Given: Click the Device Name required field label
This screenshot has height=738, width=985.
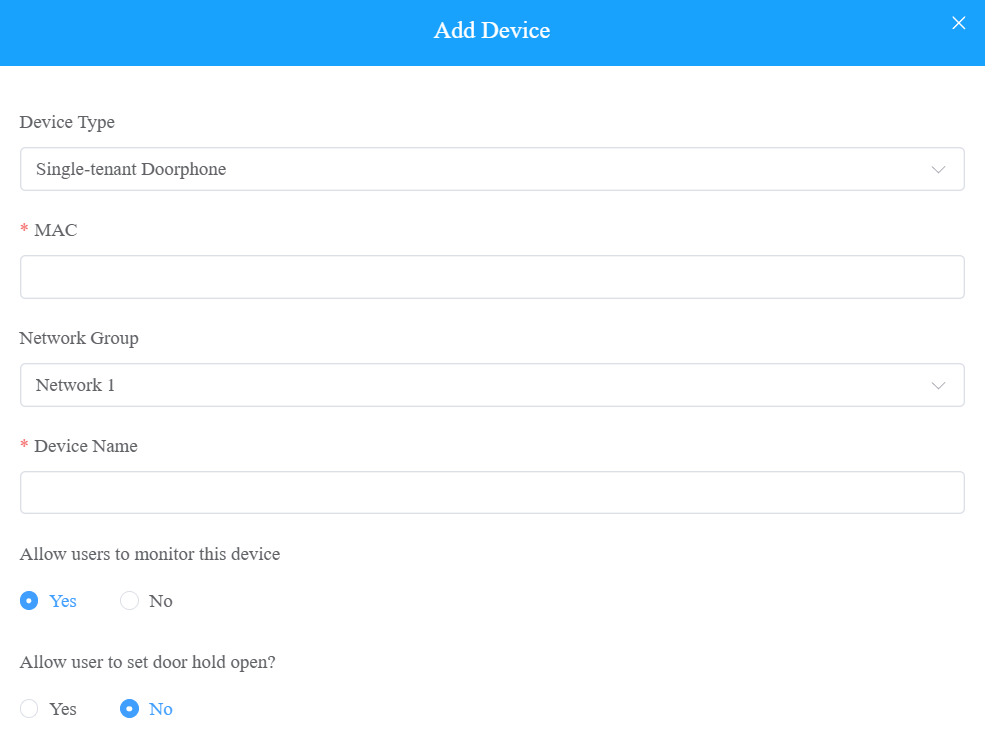Looking at the screenshot, I should [86, 446].
